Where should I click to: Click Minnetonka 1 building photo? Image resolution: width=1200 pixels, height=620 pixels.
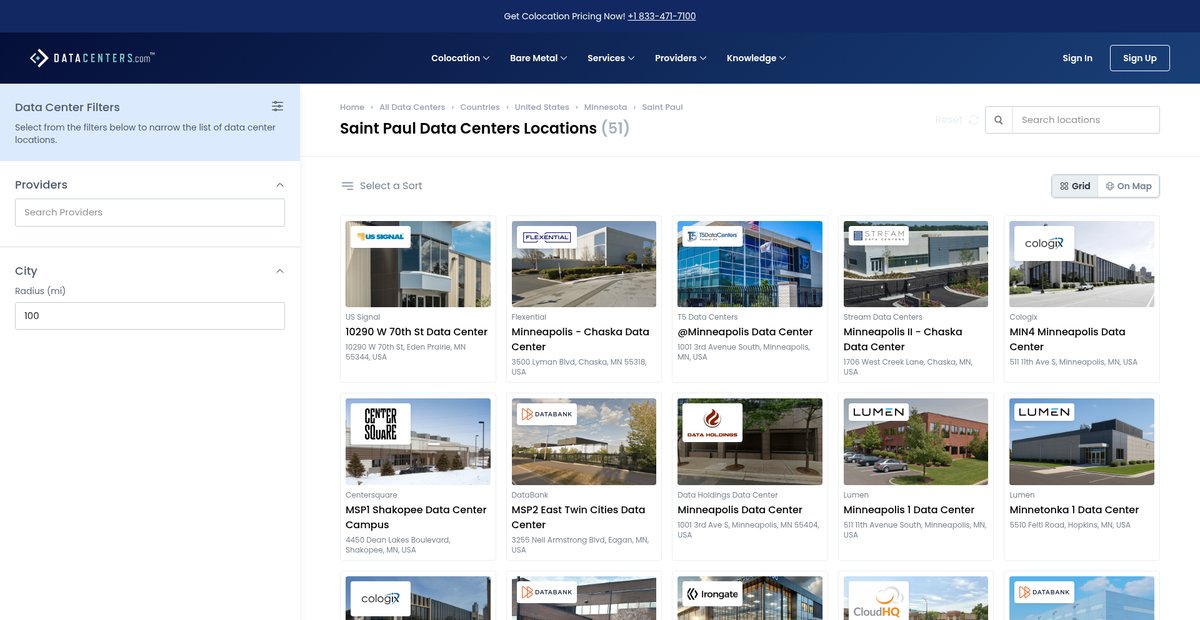1082,442
